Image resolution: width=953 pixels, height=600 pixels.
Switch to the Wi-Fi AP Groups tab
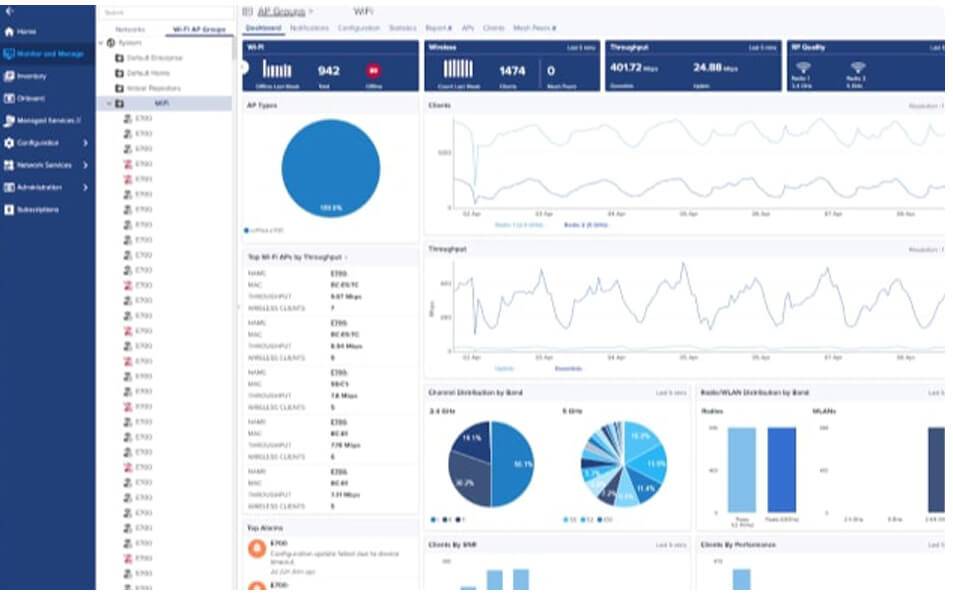pyautogui.click(x=199, y=29)
